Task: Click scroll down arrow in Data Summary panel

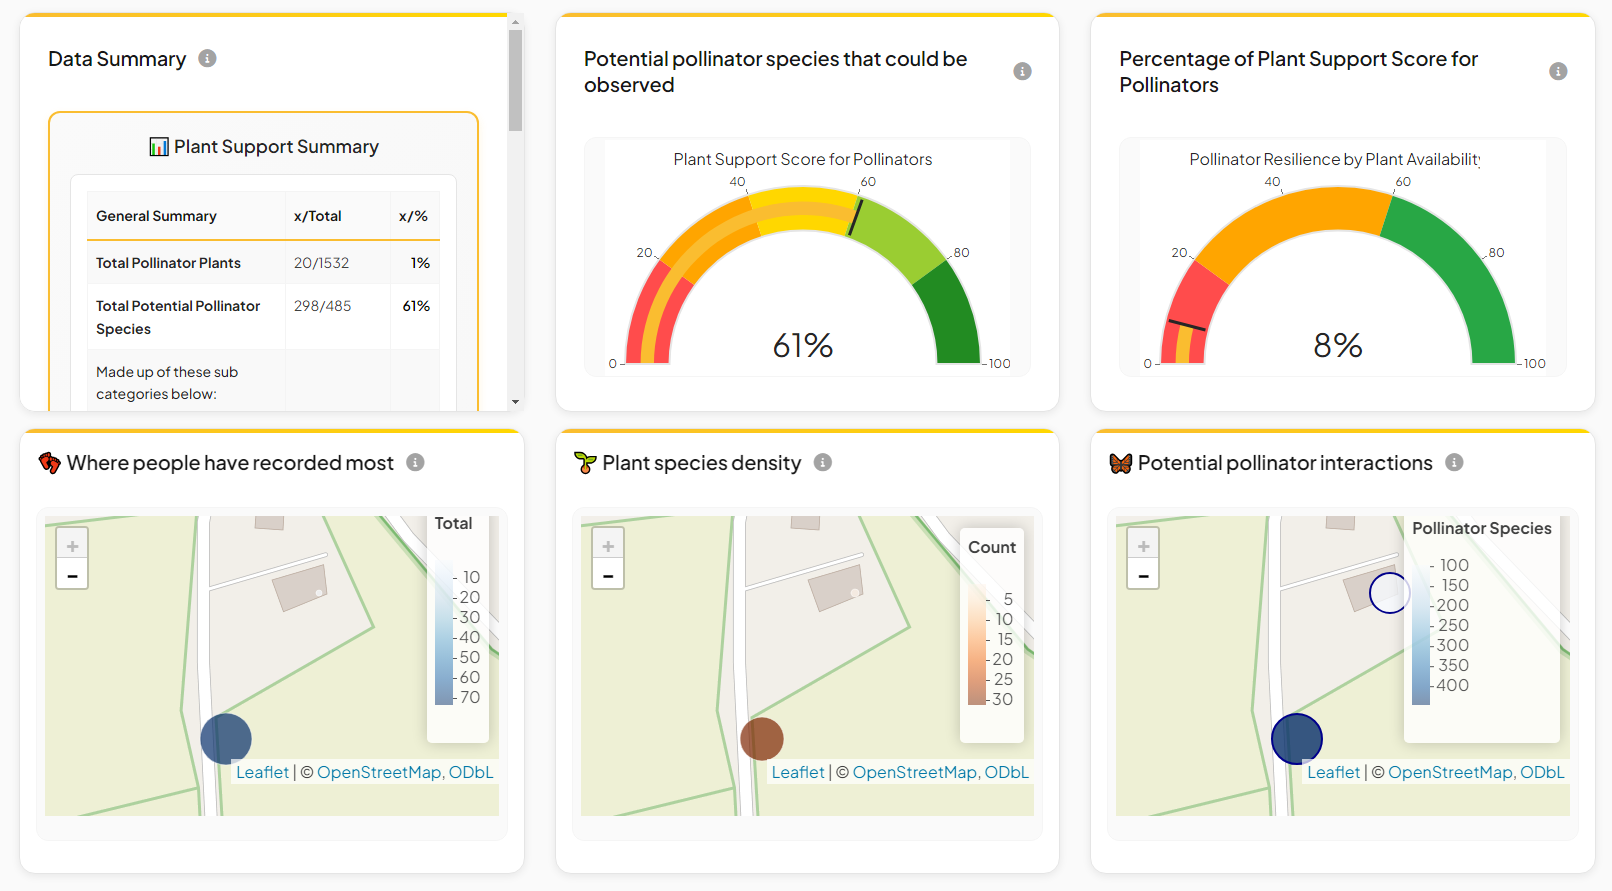Action: coord(515,401)
